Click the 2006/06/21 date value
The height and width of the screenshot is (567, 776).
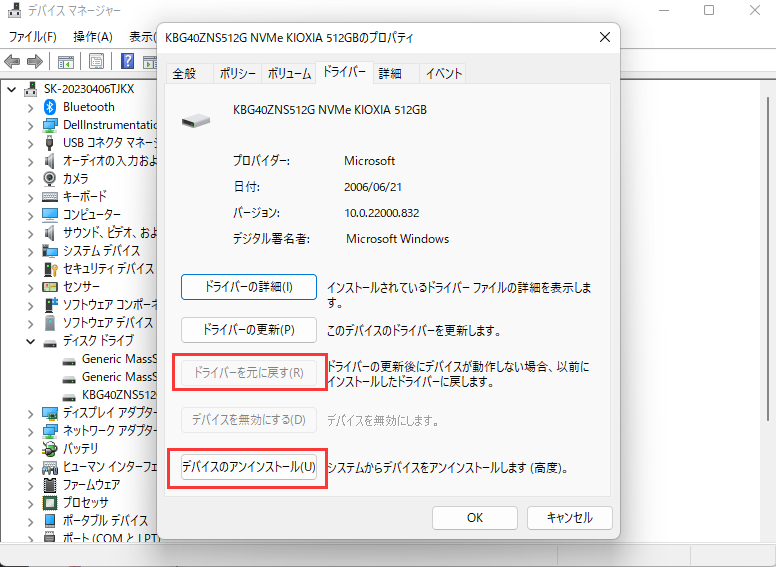click(x=373, y=187)
